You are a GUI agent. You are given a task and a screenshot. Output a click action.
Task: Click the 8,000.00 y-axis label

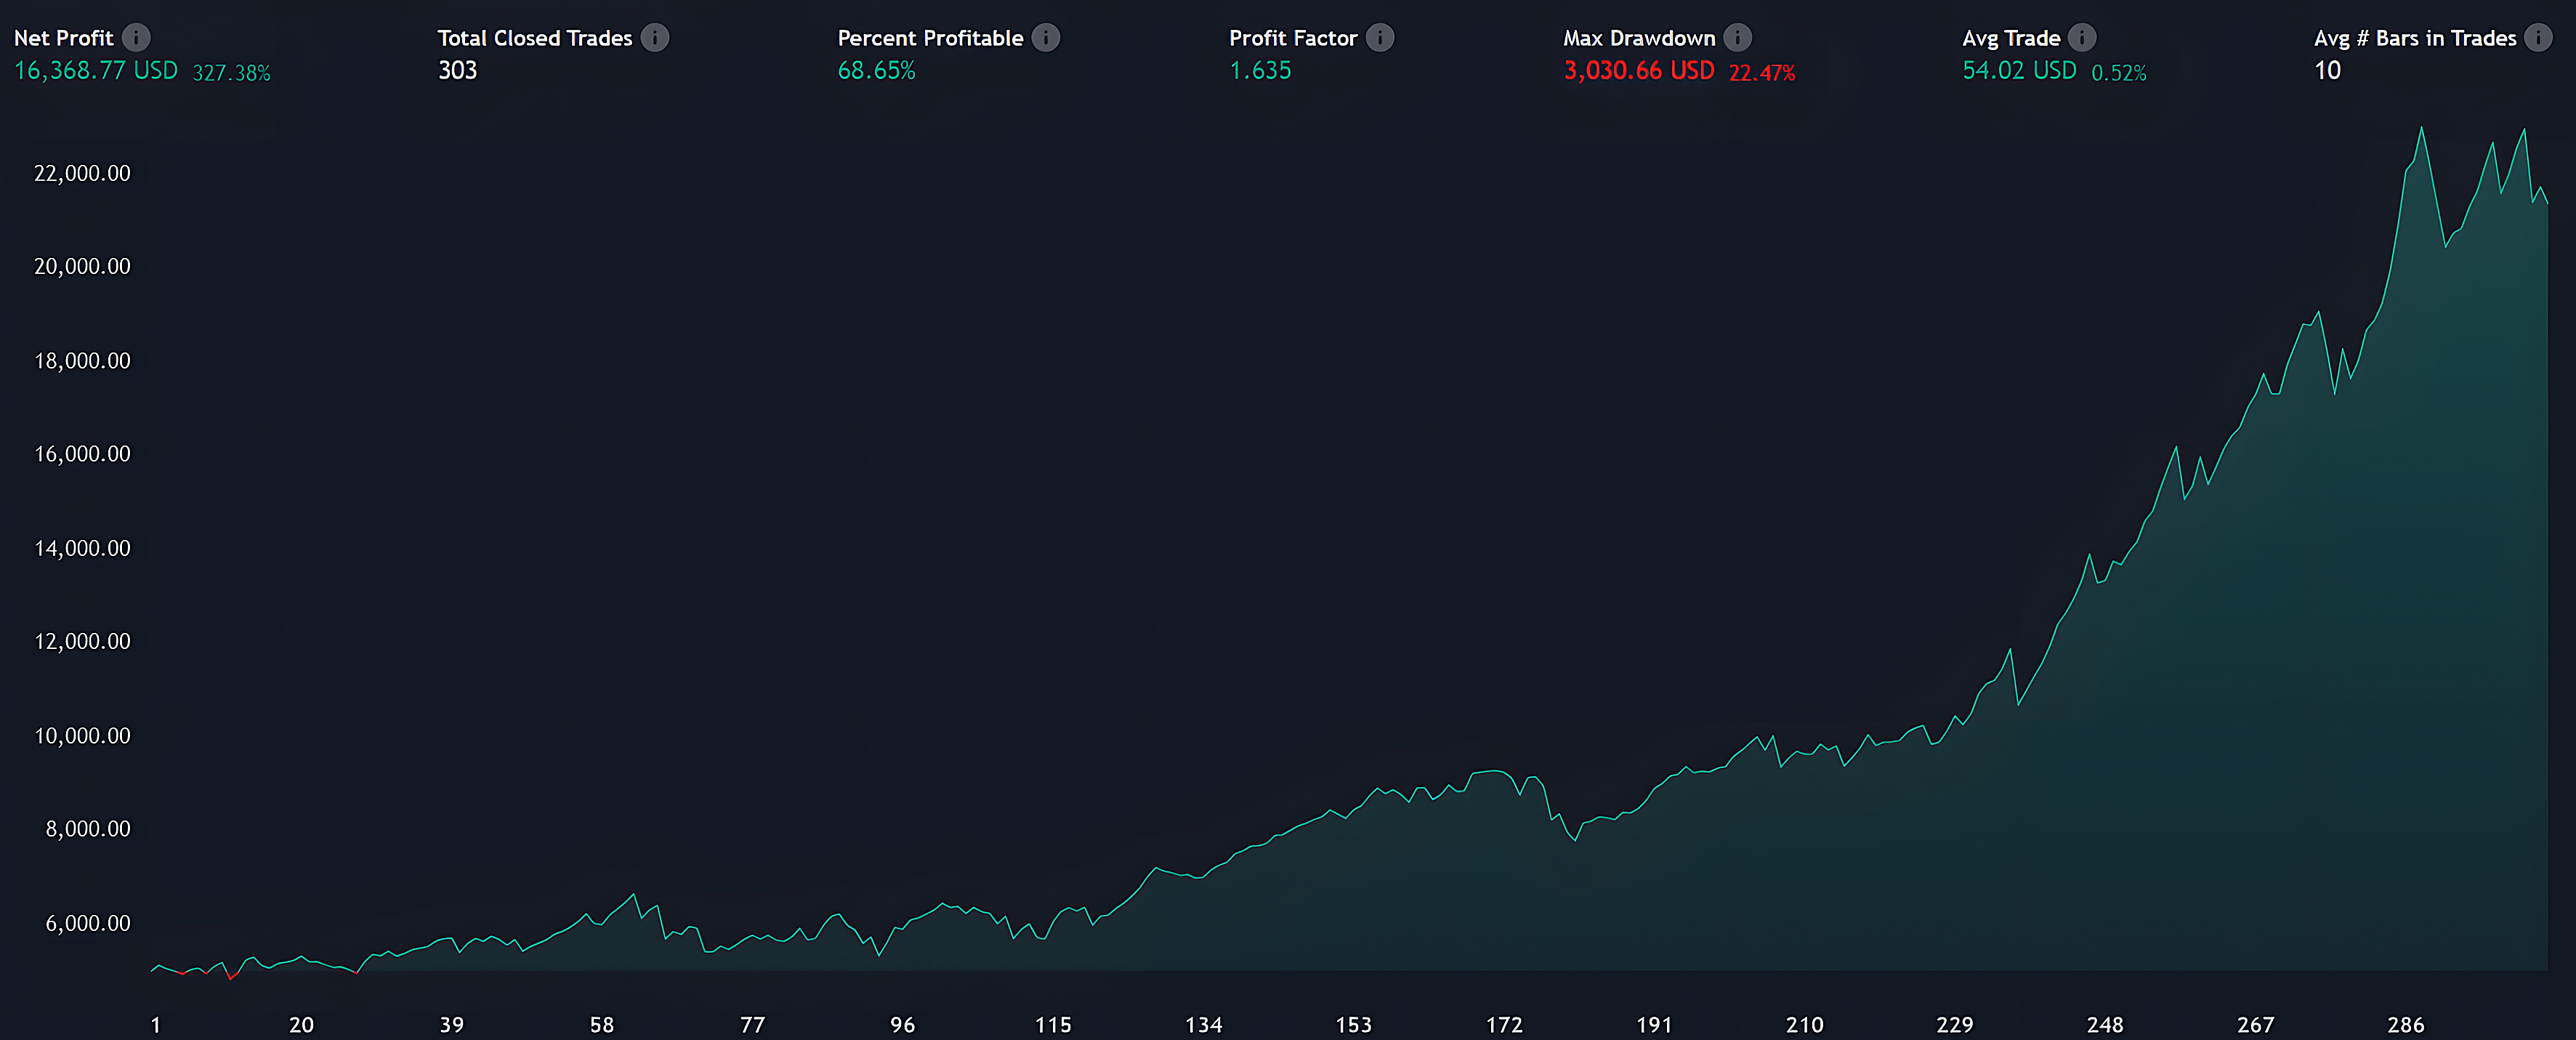tap(88, 829)
